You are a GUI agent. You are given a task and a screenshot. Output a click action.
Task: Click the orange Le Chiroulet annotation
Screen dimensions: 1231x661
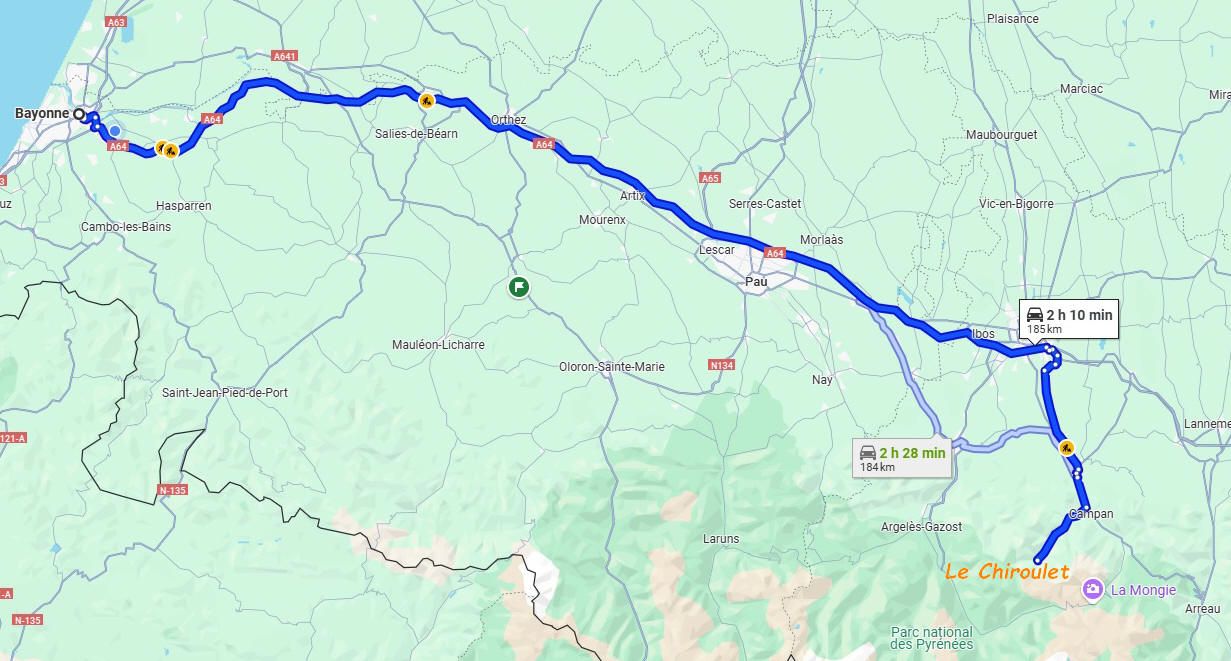(x=1008, y=572)
